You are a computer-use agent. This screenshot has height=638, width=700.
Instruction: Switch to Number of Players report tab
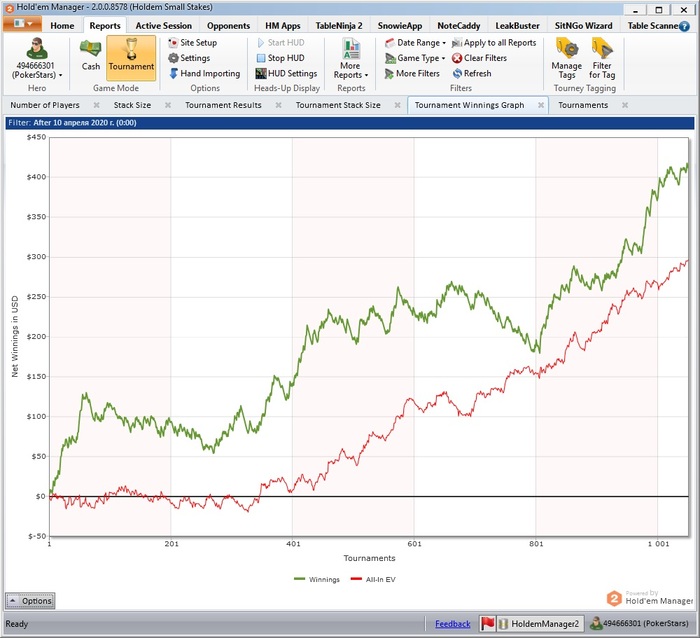pos(45,105)
